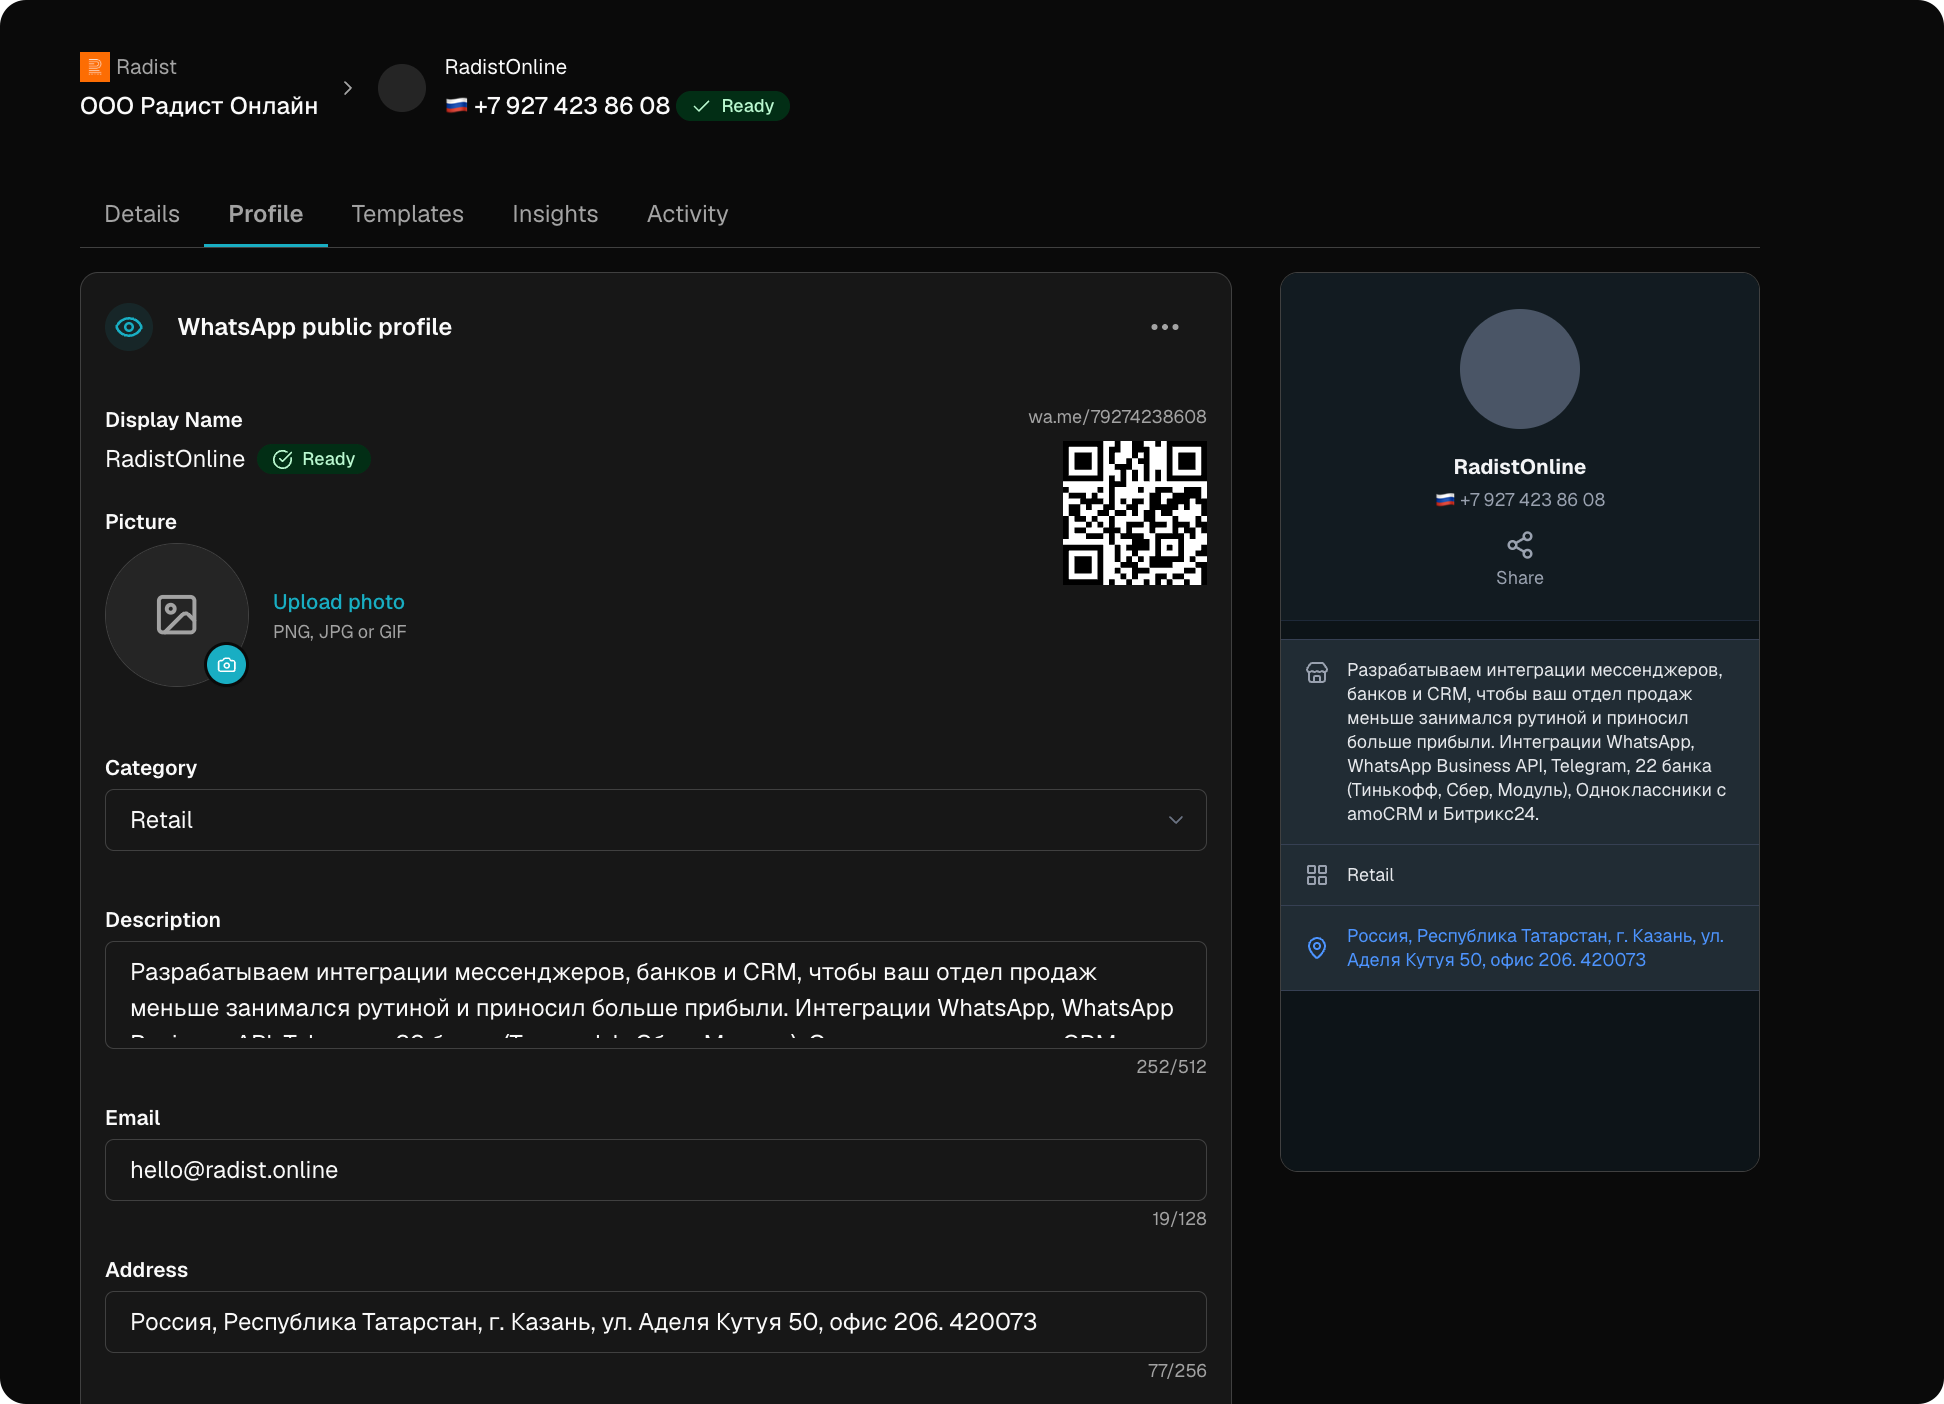Viewport: 1944px width, 1404px height.
Task: Click the Share label in preview
Action: tap(1520, 578)
